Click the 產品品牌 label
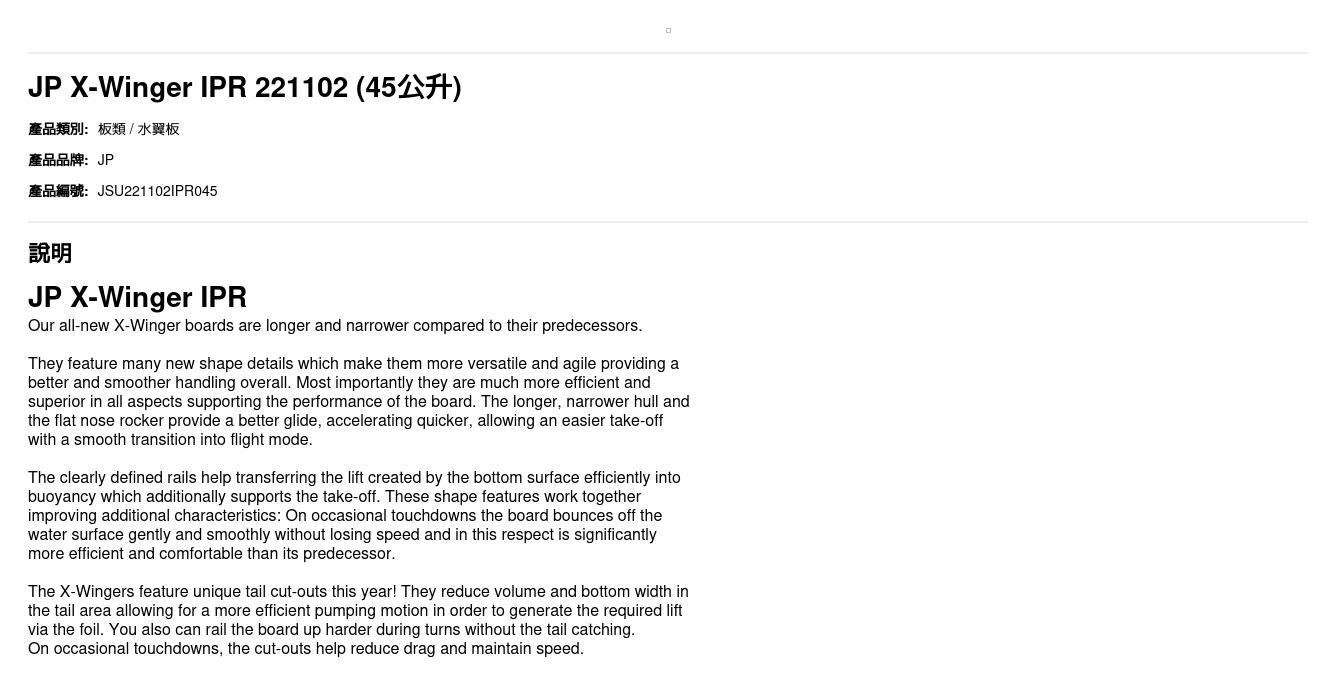This screenshot has height=688, width=1328. pyautogui.click(x=58, y=160)
